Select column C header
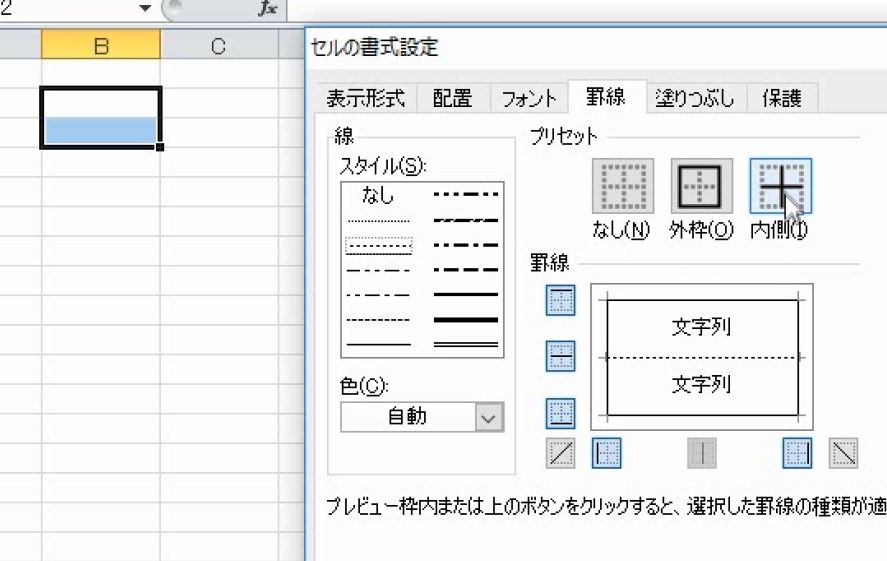The width and height of the screenshot is (887, 561). 219,45
